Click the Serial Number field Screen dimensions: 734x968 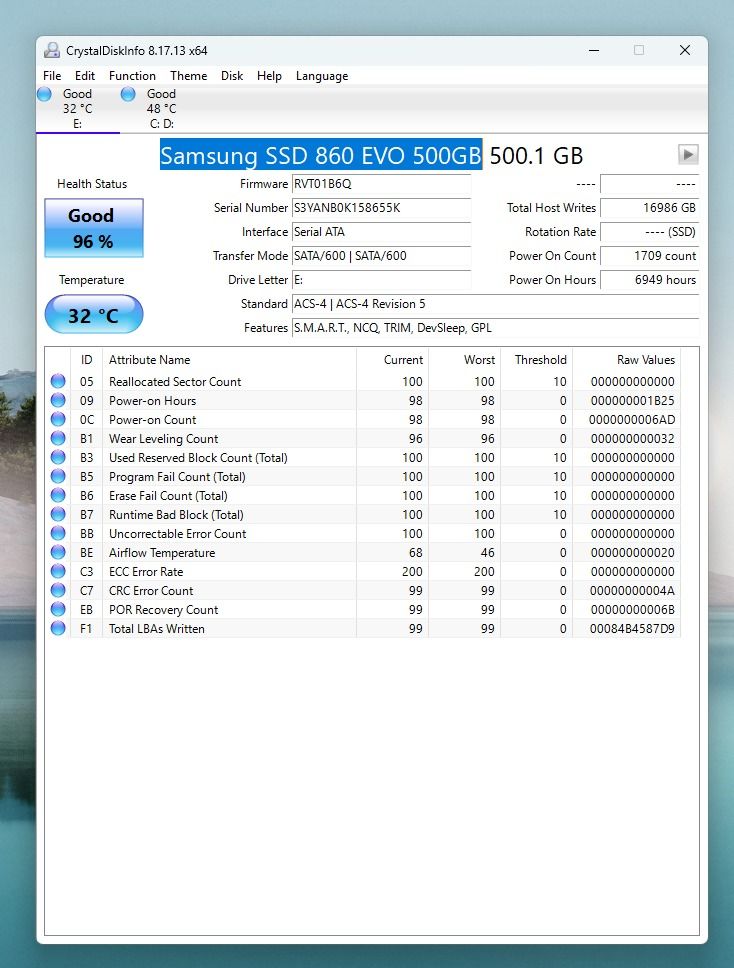[x=381, y=208]
